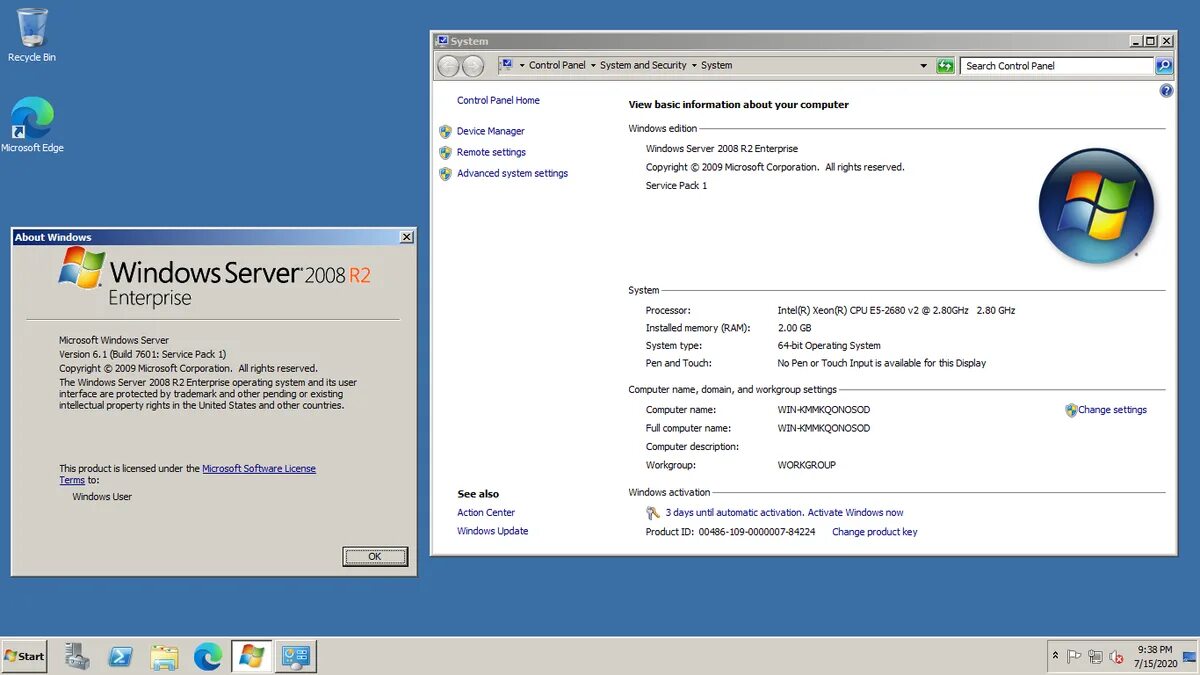Click the address bar computer icon

click(x=506, y=65)
